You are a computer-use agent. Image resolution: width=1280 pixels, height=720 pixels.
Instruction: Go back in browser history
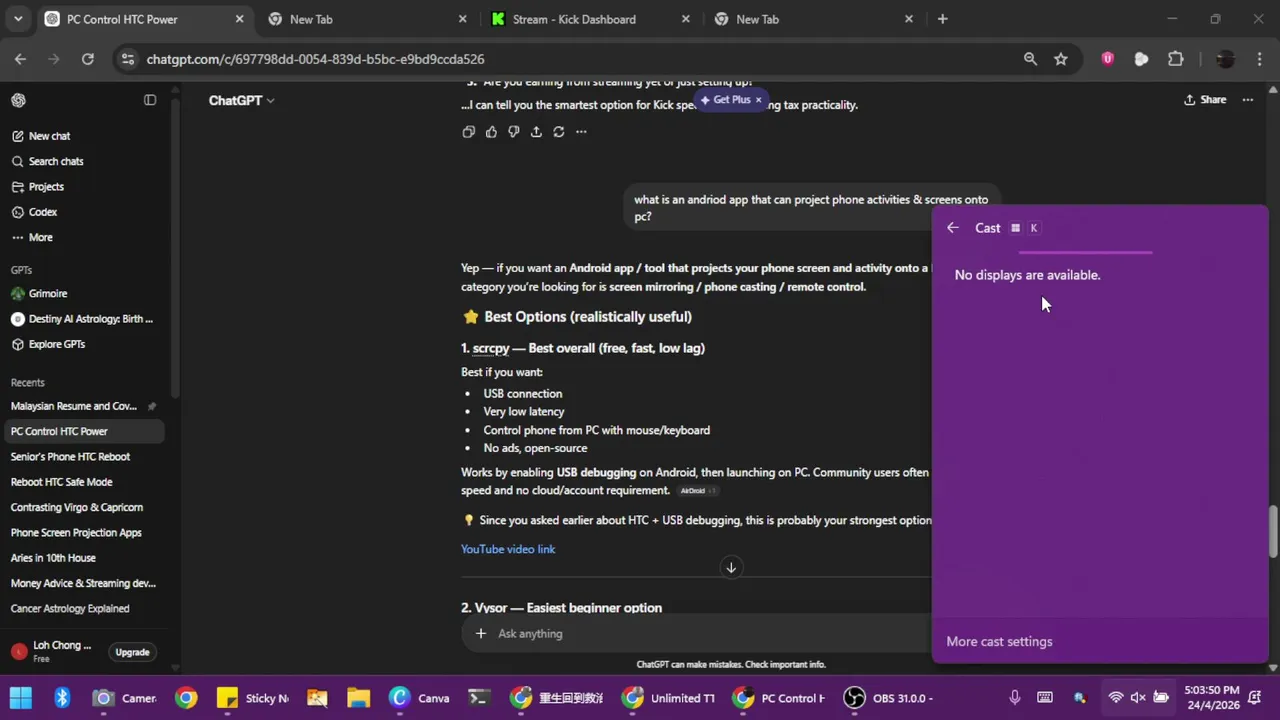pyautogui.click(x=21, y=59)
